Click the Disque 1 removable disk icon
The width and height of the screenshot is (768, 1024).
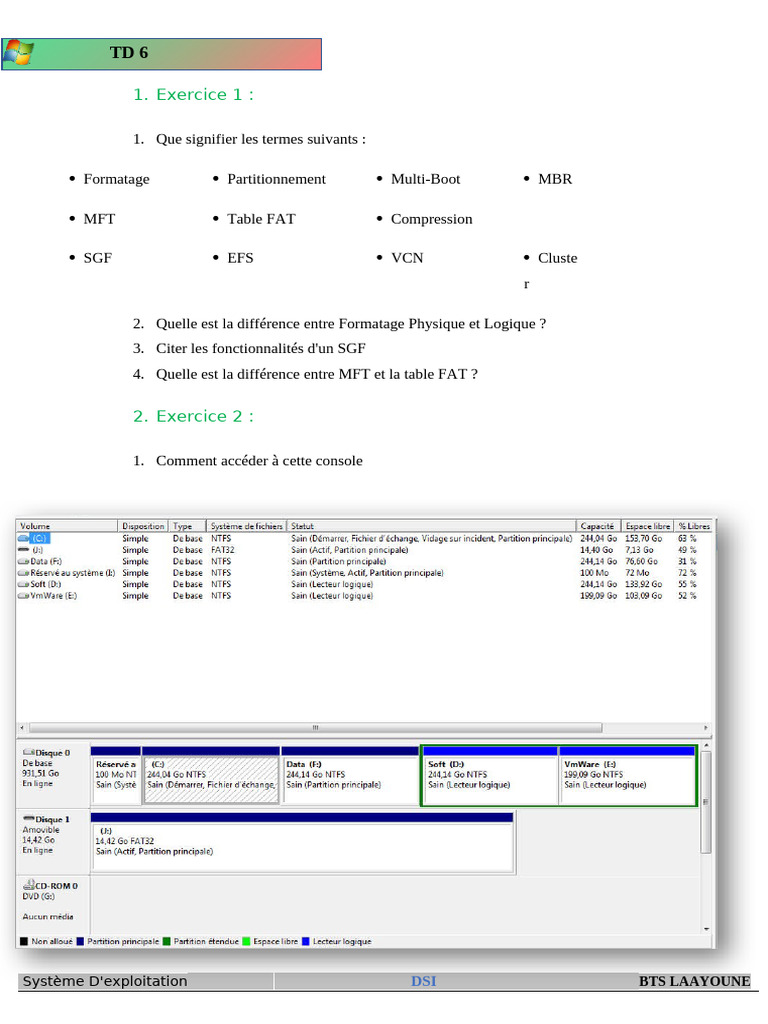[x=29, y=818]
